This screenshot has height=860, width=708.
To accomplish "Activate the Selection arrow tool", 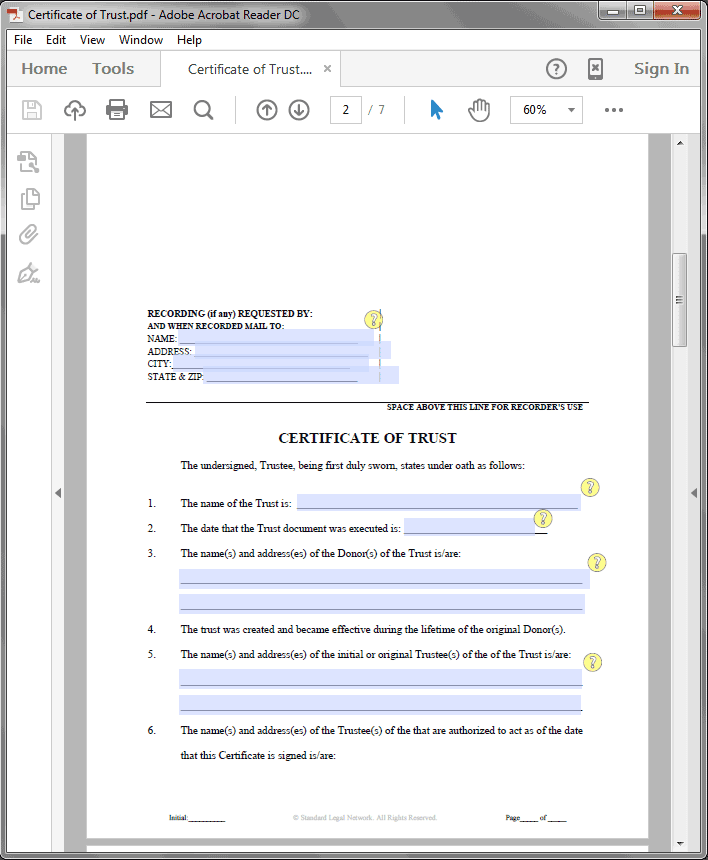I will click(437, 110).
